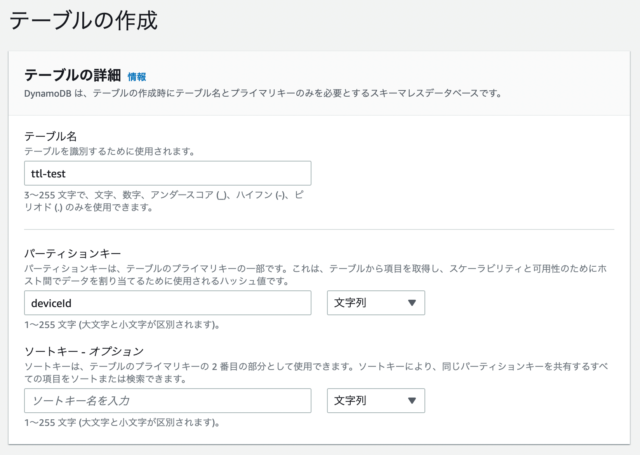Viewport: 640px width, 455px height.
Task: Open the partition key 文字列 type dropdown
Action: point(375,302)
